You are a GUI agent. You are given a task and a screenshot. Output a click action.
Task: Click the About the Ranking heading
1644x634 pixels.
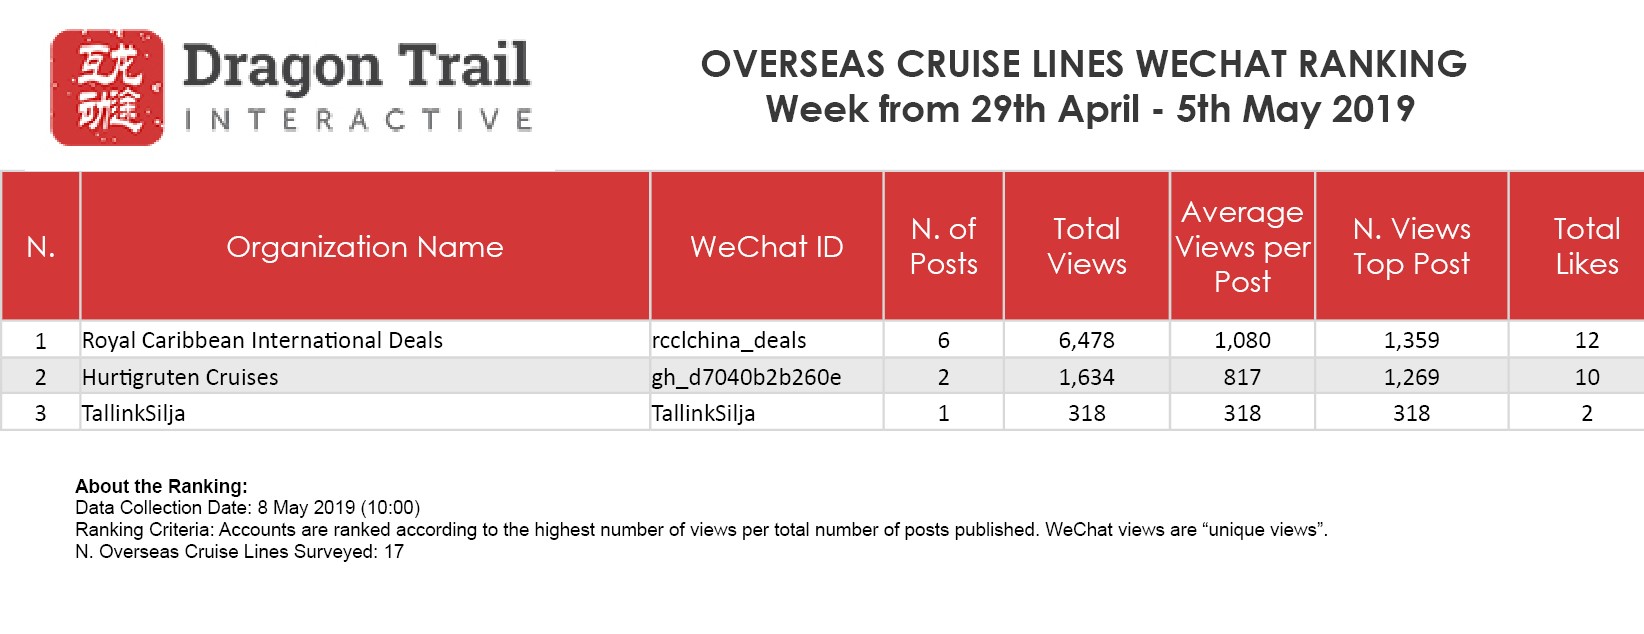(161, 487)
